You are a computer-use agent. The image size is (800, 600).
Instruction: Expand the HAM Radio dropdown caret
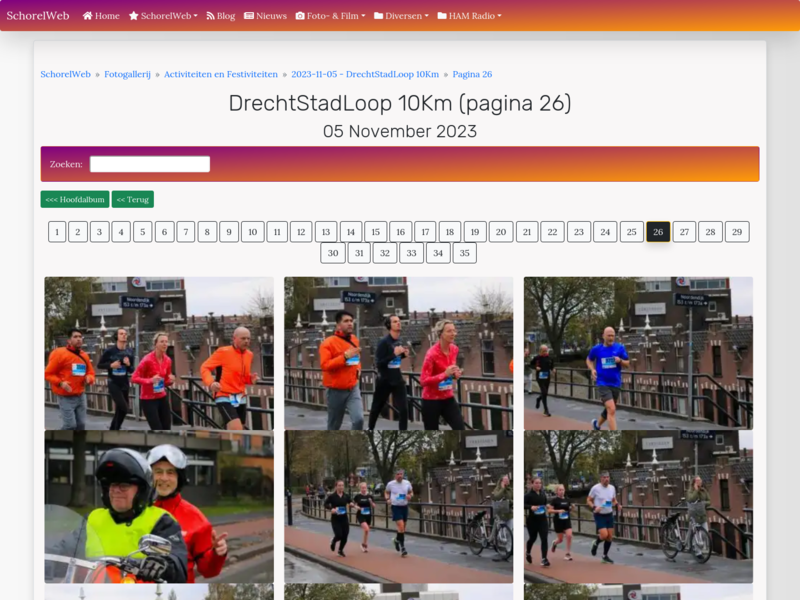499,16
